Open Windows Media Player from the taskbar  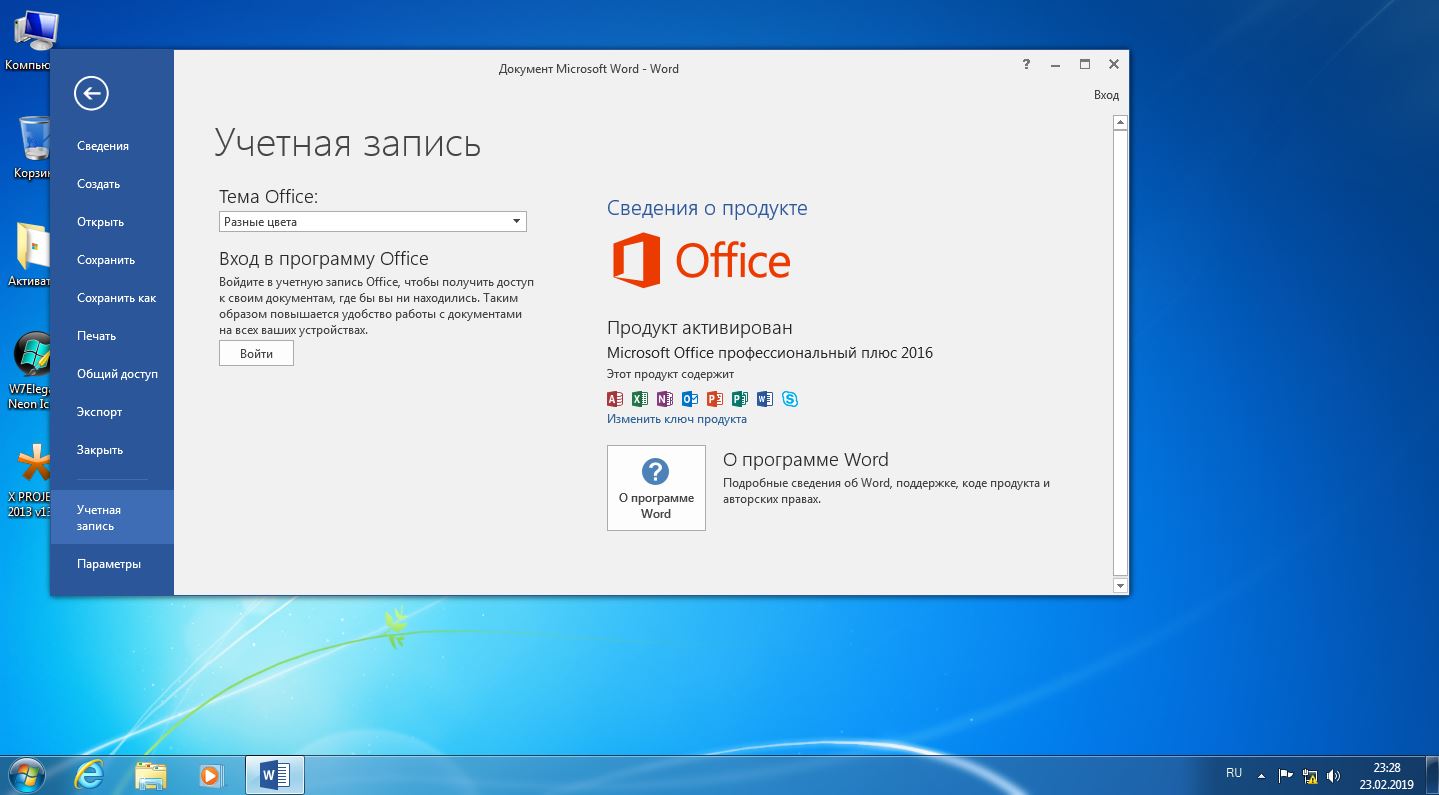[211, 775]
